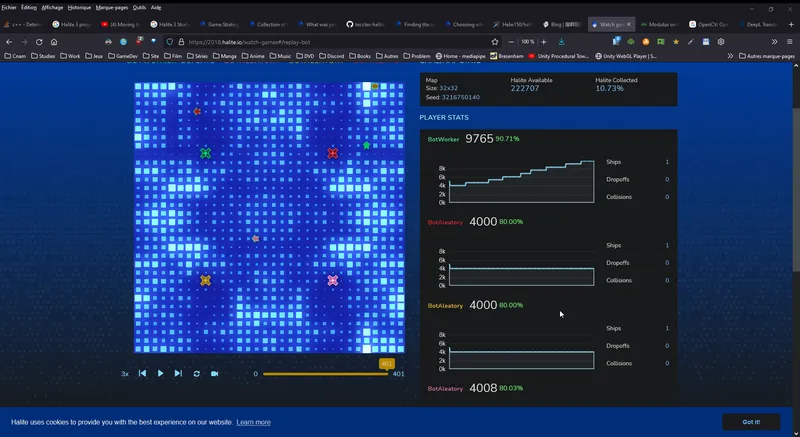The height and width of the screenshot is (437, 800).
Task: Switch to the Game Strategy browser tab
Action: [218, 24]
